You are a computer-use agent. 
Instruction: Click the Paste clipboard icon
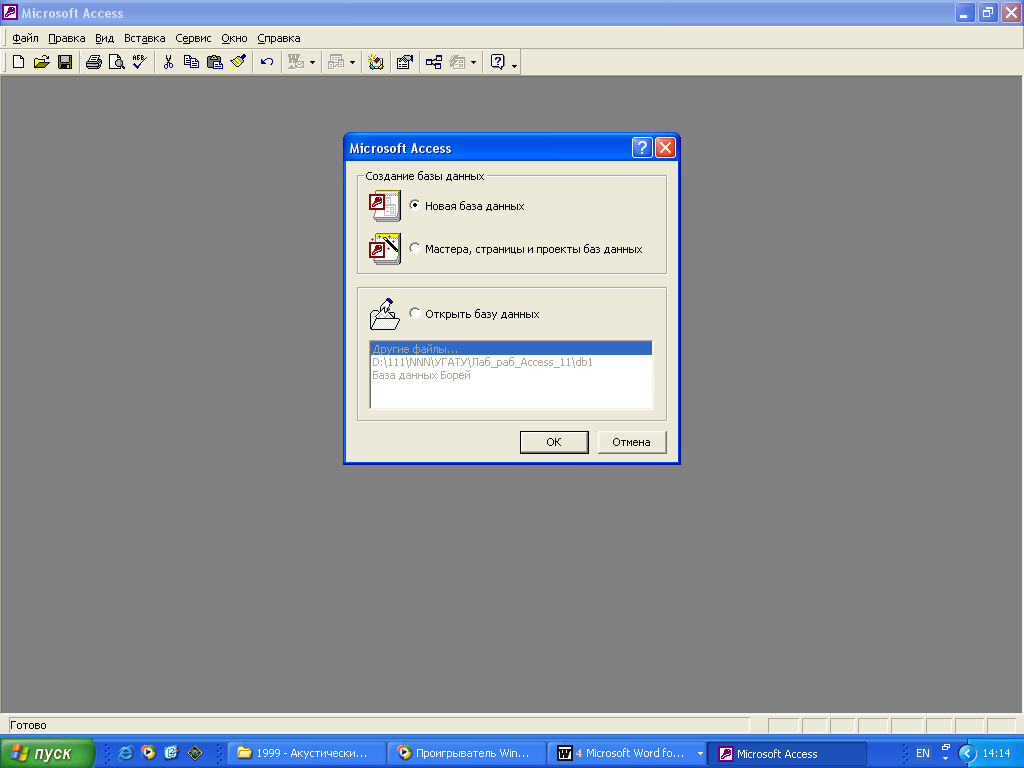tap(214, 62)
